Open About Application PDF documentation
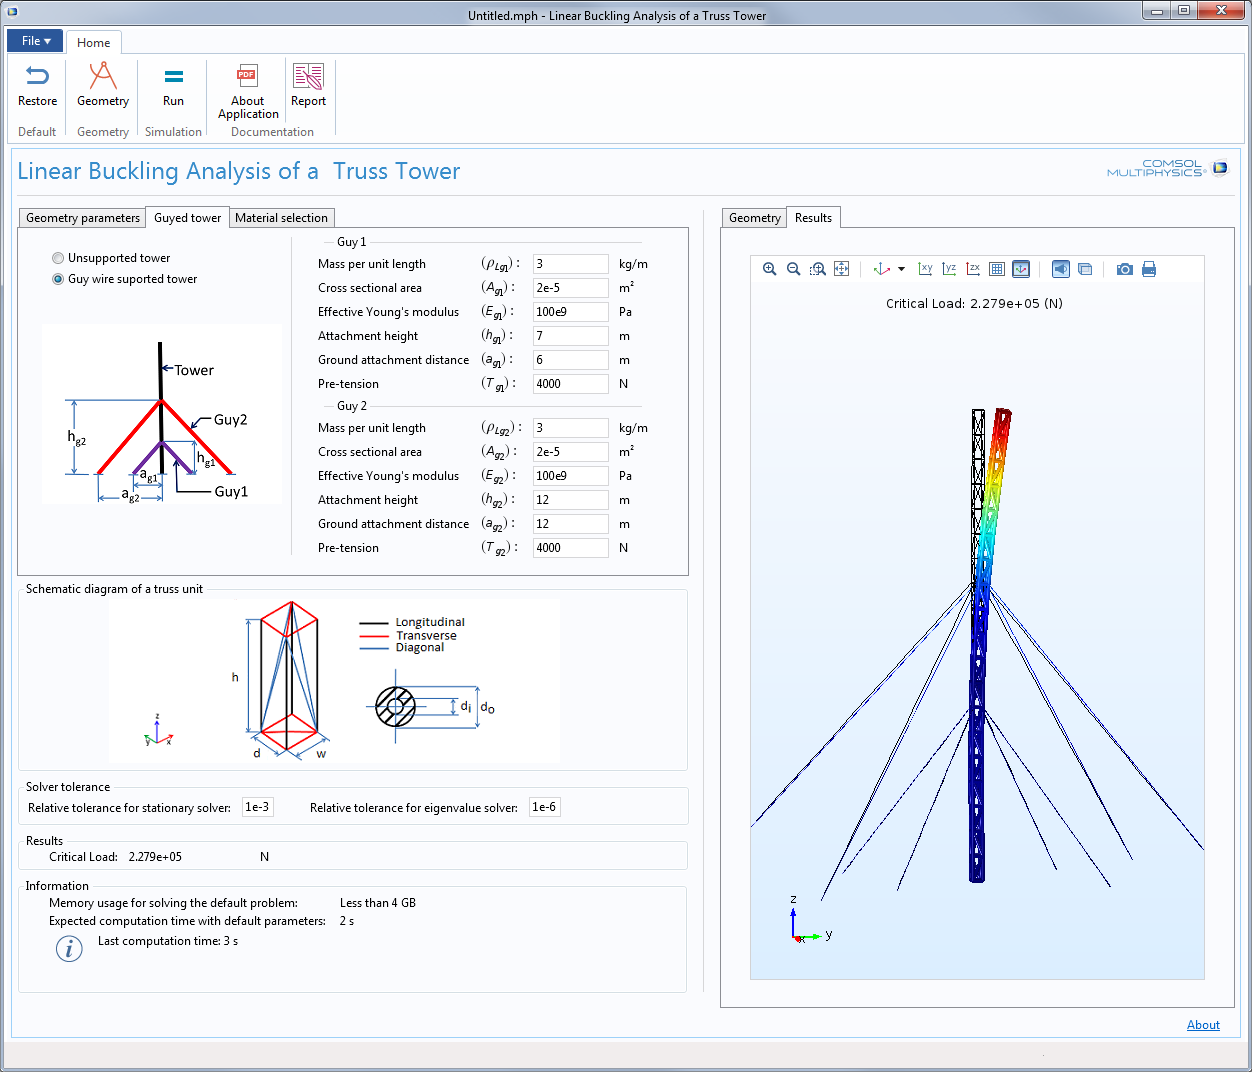Screen dimensions: 1252x1072 pos(247,90)
